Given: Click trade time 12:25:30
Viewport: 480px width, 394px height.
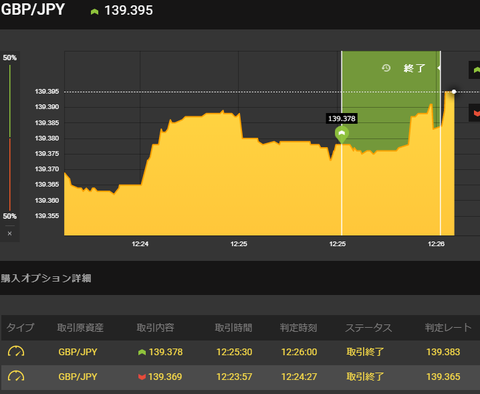Looking at the screenshot, I should tap(234, 352).
